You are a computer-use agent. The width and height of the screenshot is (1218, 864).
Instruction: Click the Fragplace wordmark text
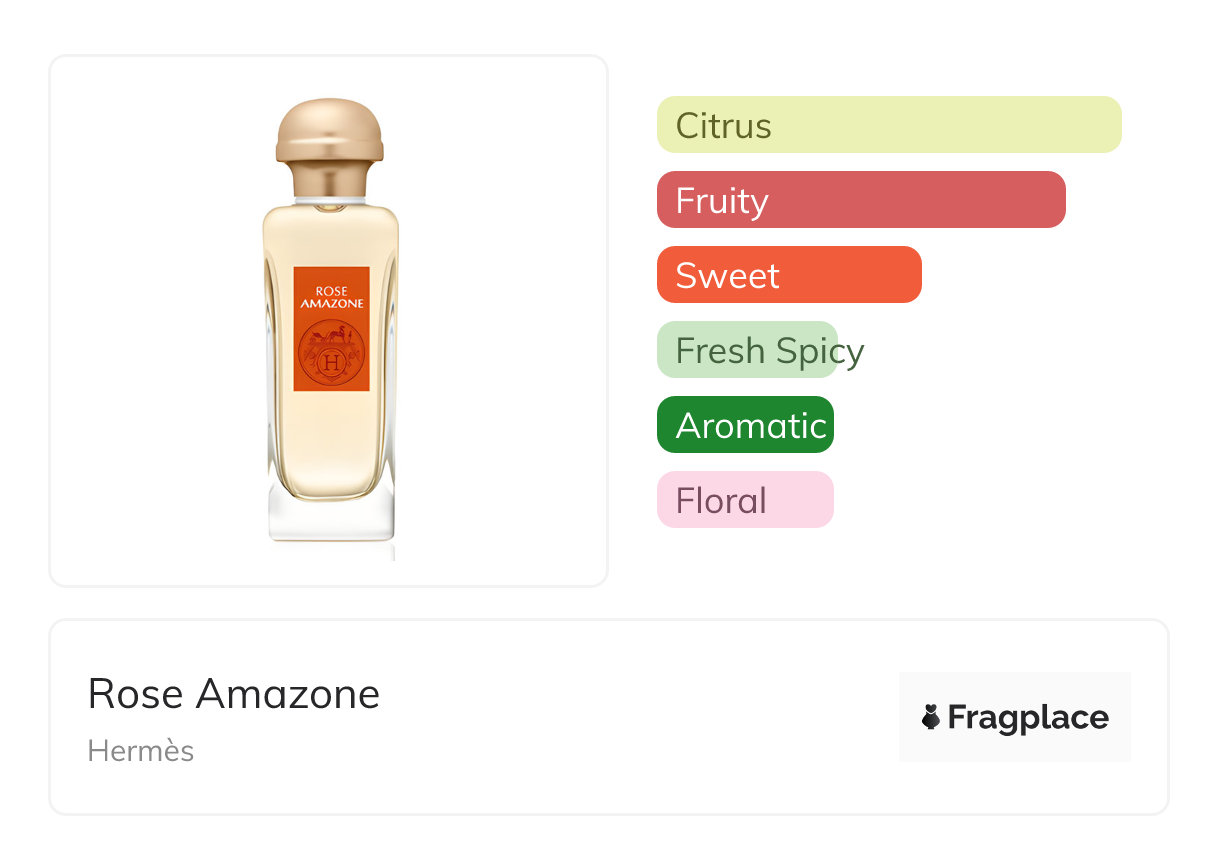(x=1028, y=717)
